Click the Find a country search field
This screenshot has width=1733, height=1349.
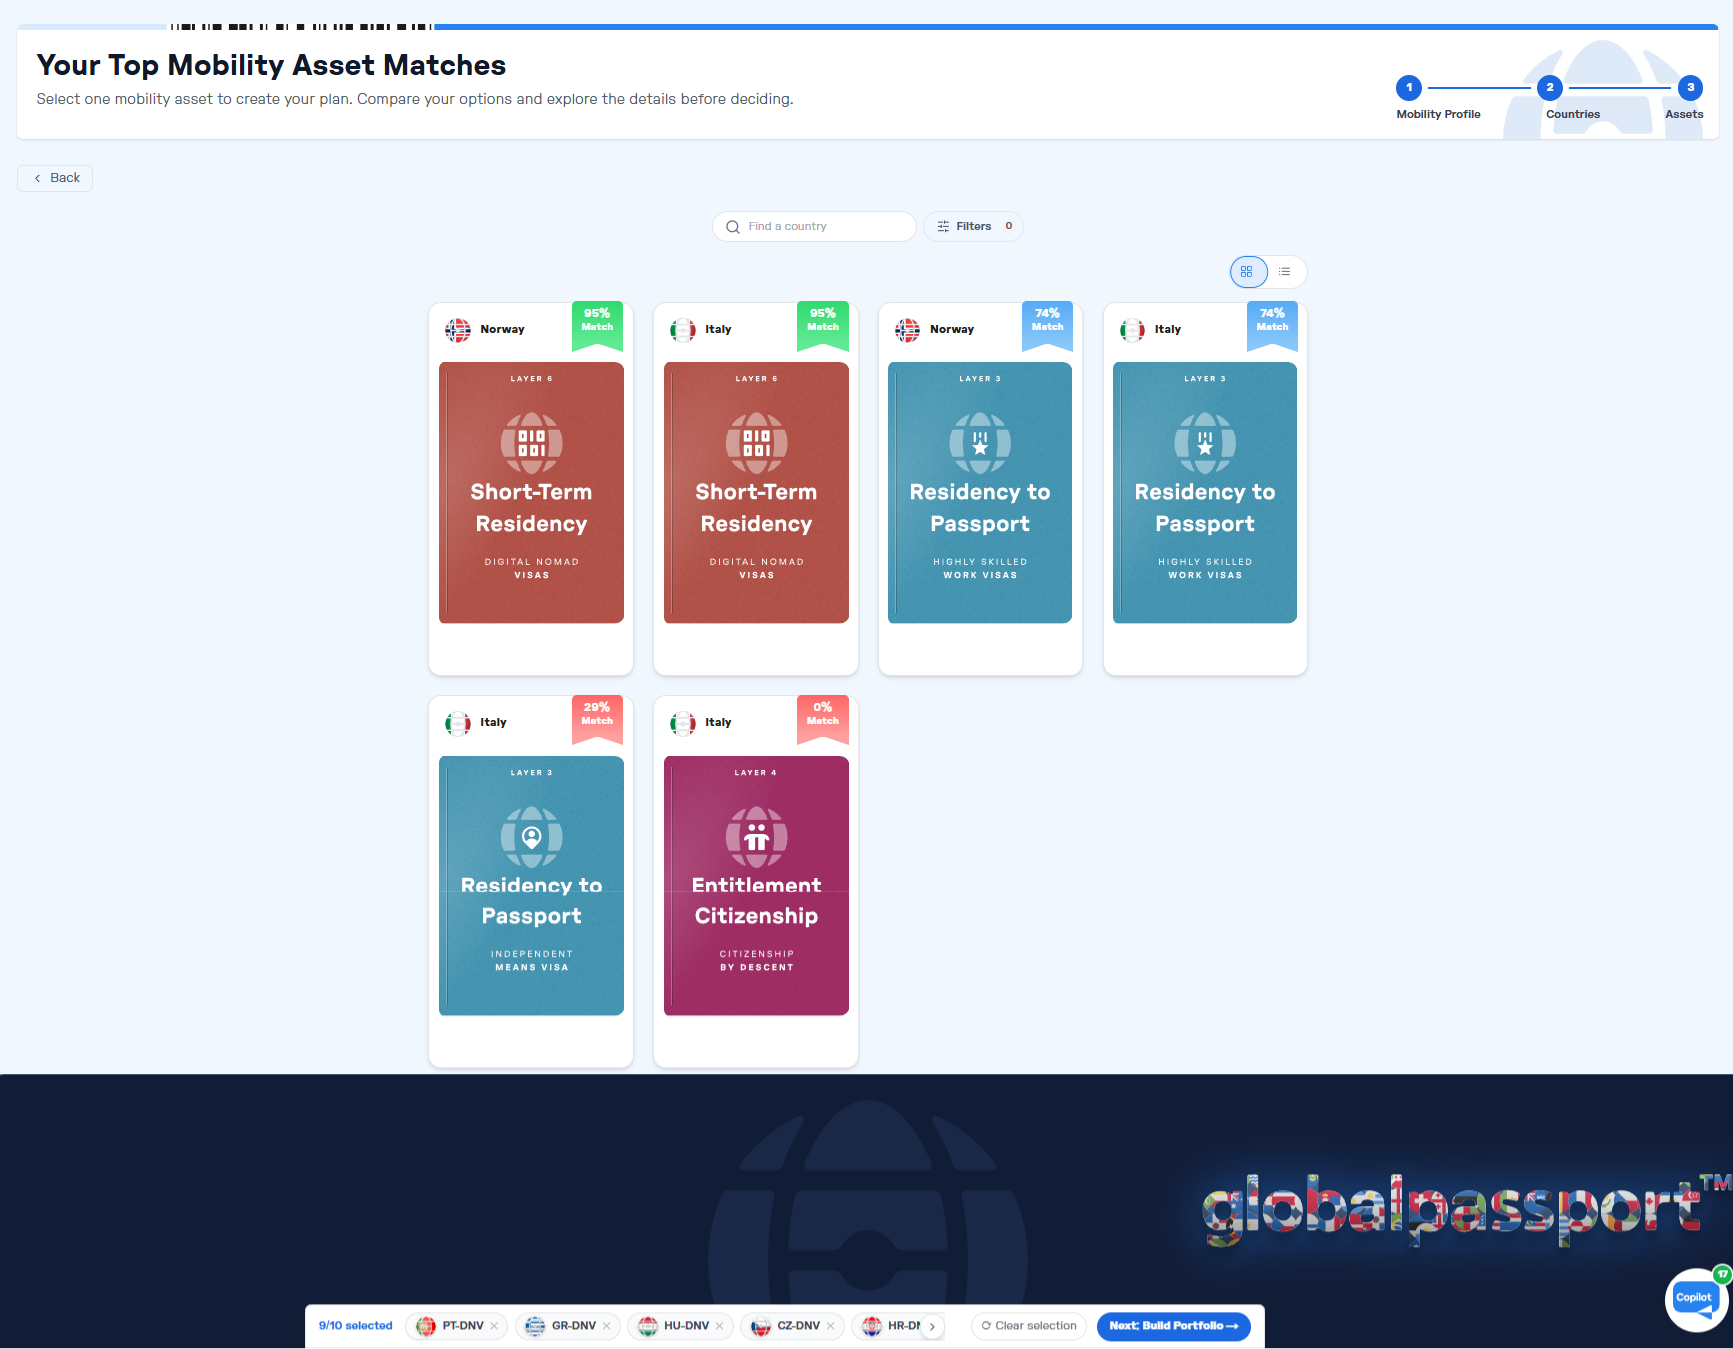814,226
